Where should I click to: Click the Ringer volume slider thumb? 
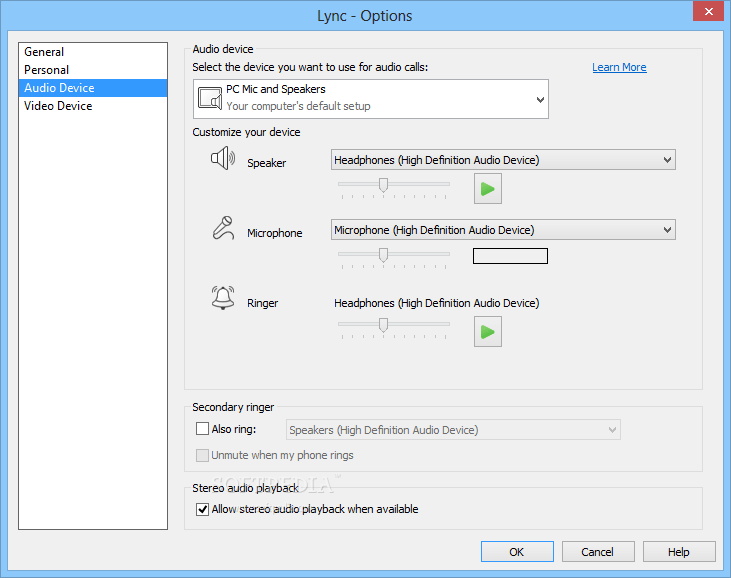coord(383,325)
